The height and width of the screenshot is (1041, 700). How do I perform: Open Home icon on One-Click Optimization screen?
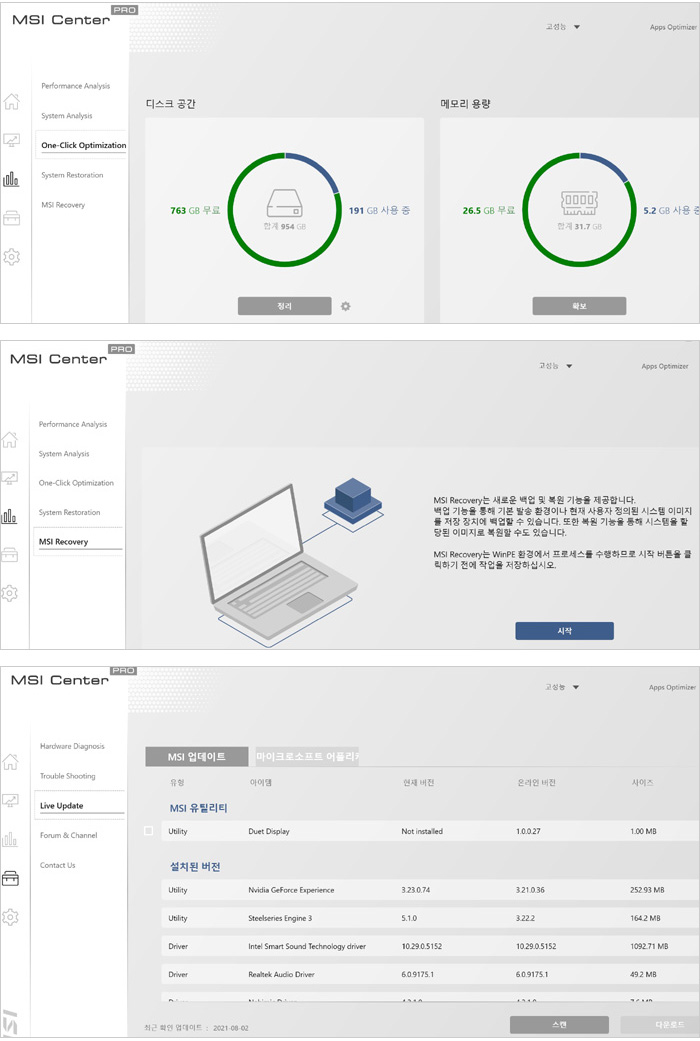coord(11,102)
